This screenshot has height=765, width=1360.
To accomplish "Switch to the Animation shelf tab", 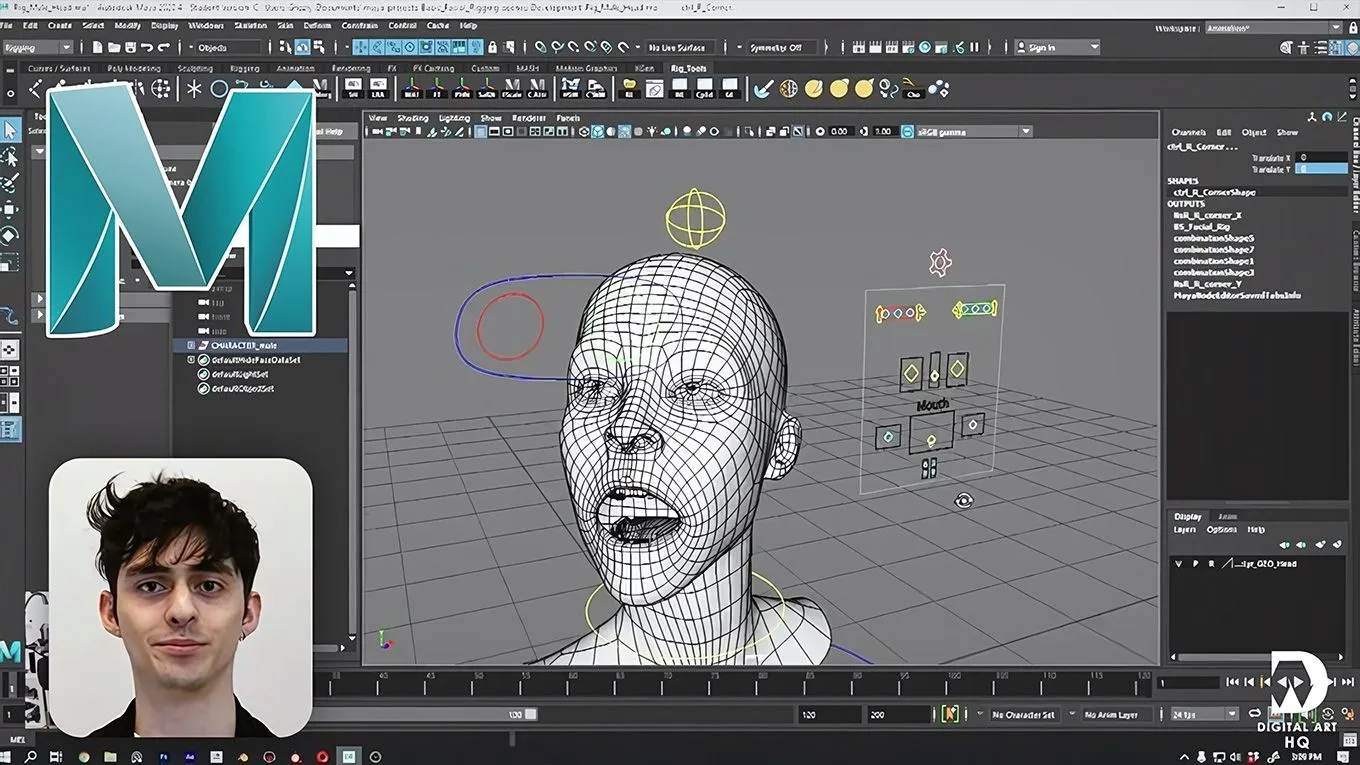I will coord(294,68).
